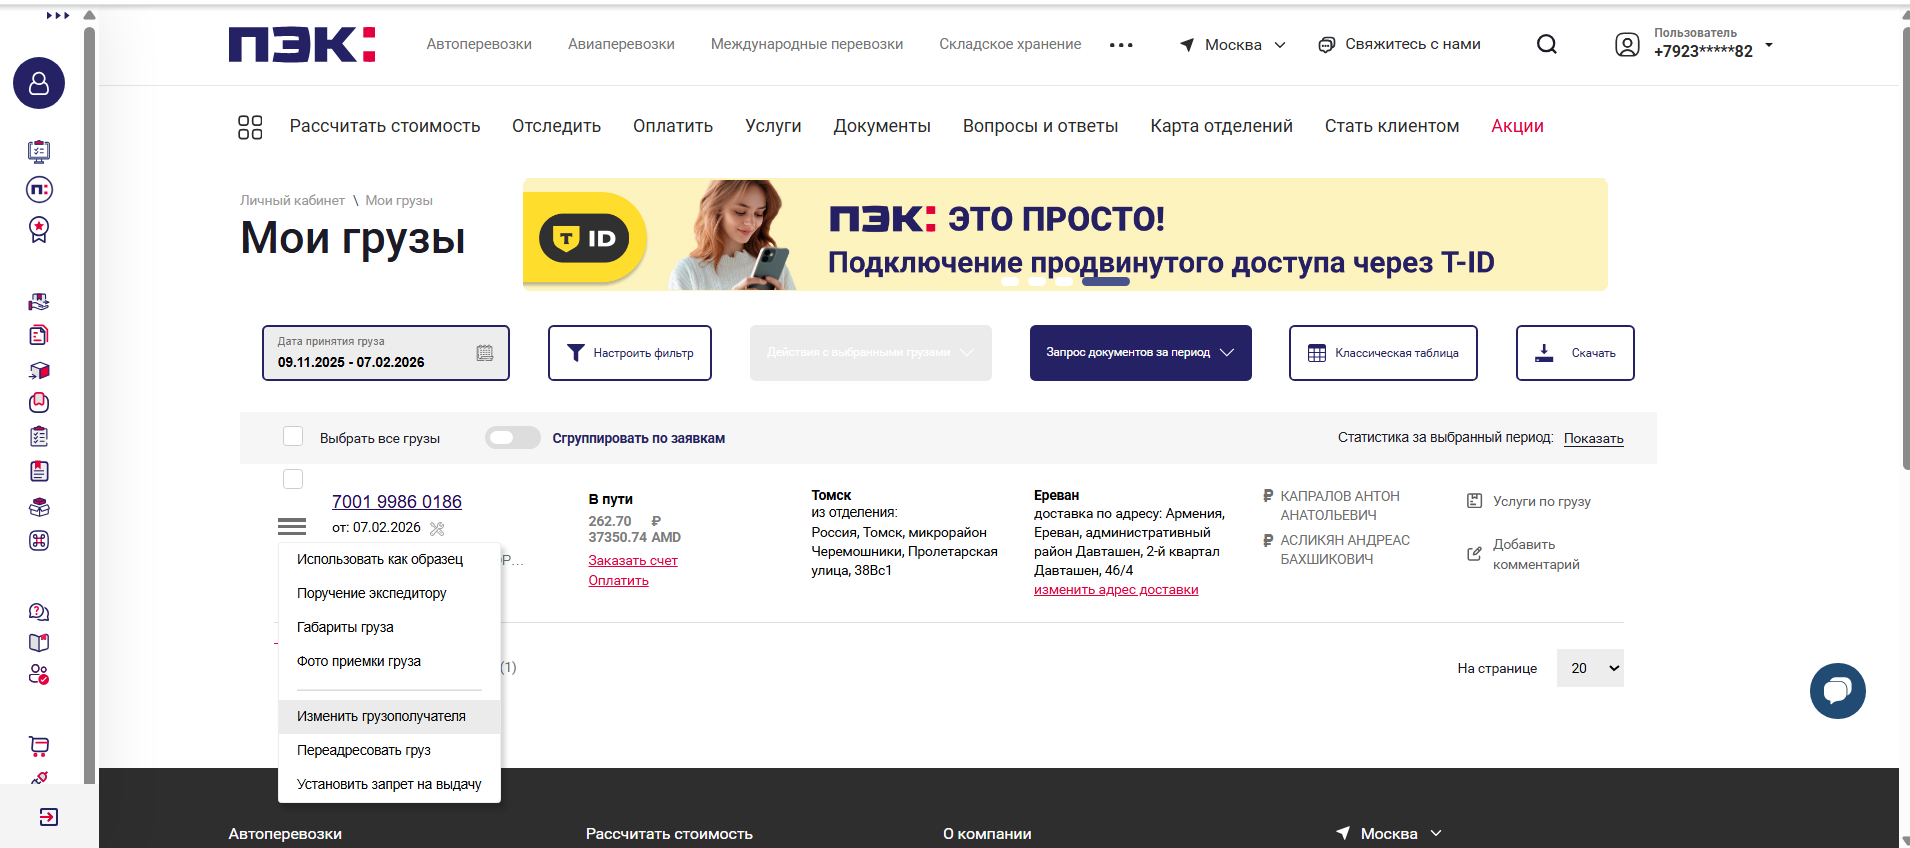
Task: Click the 'Заказать счет' link
Action: coord(633,561)
